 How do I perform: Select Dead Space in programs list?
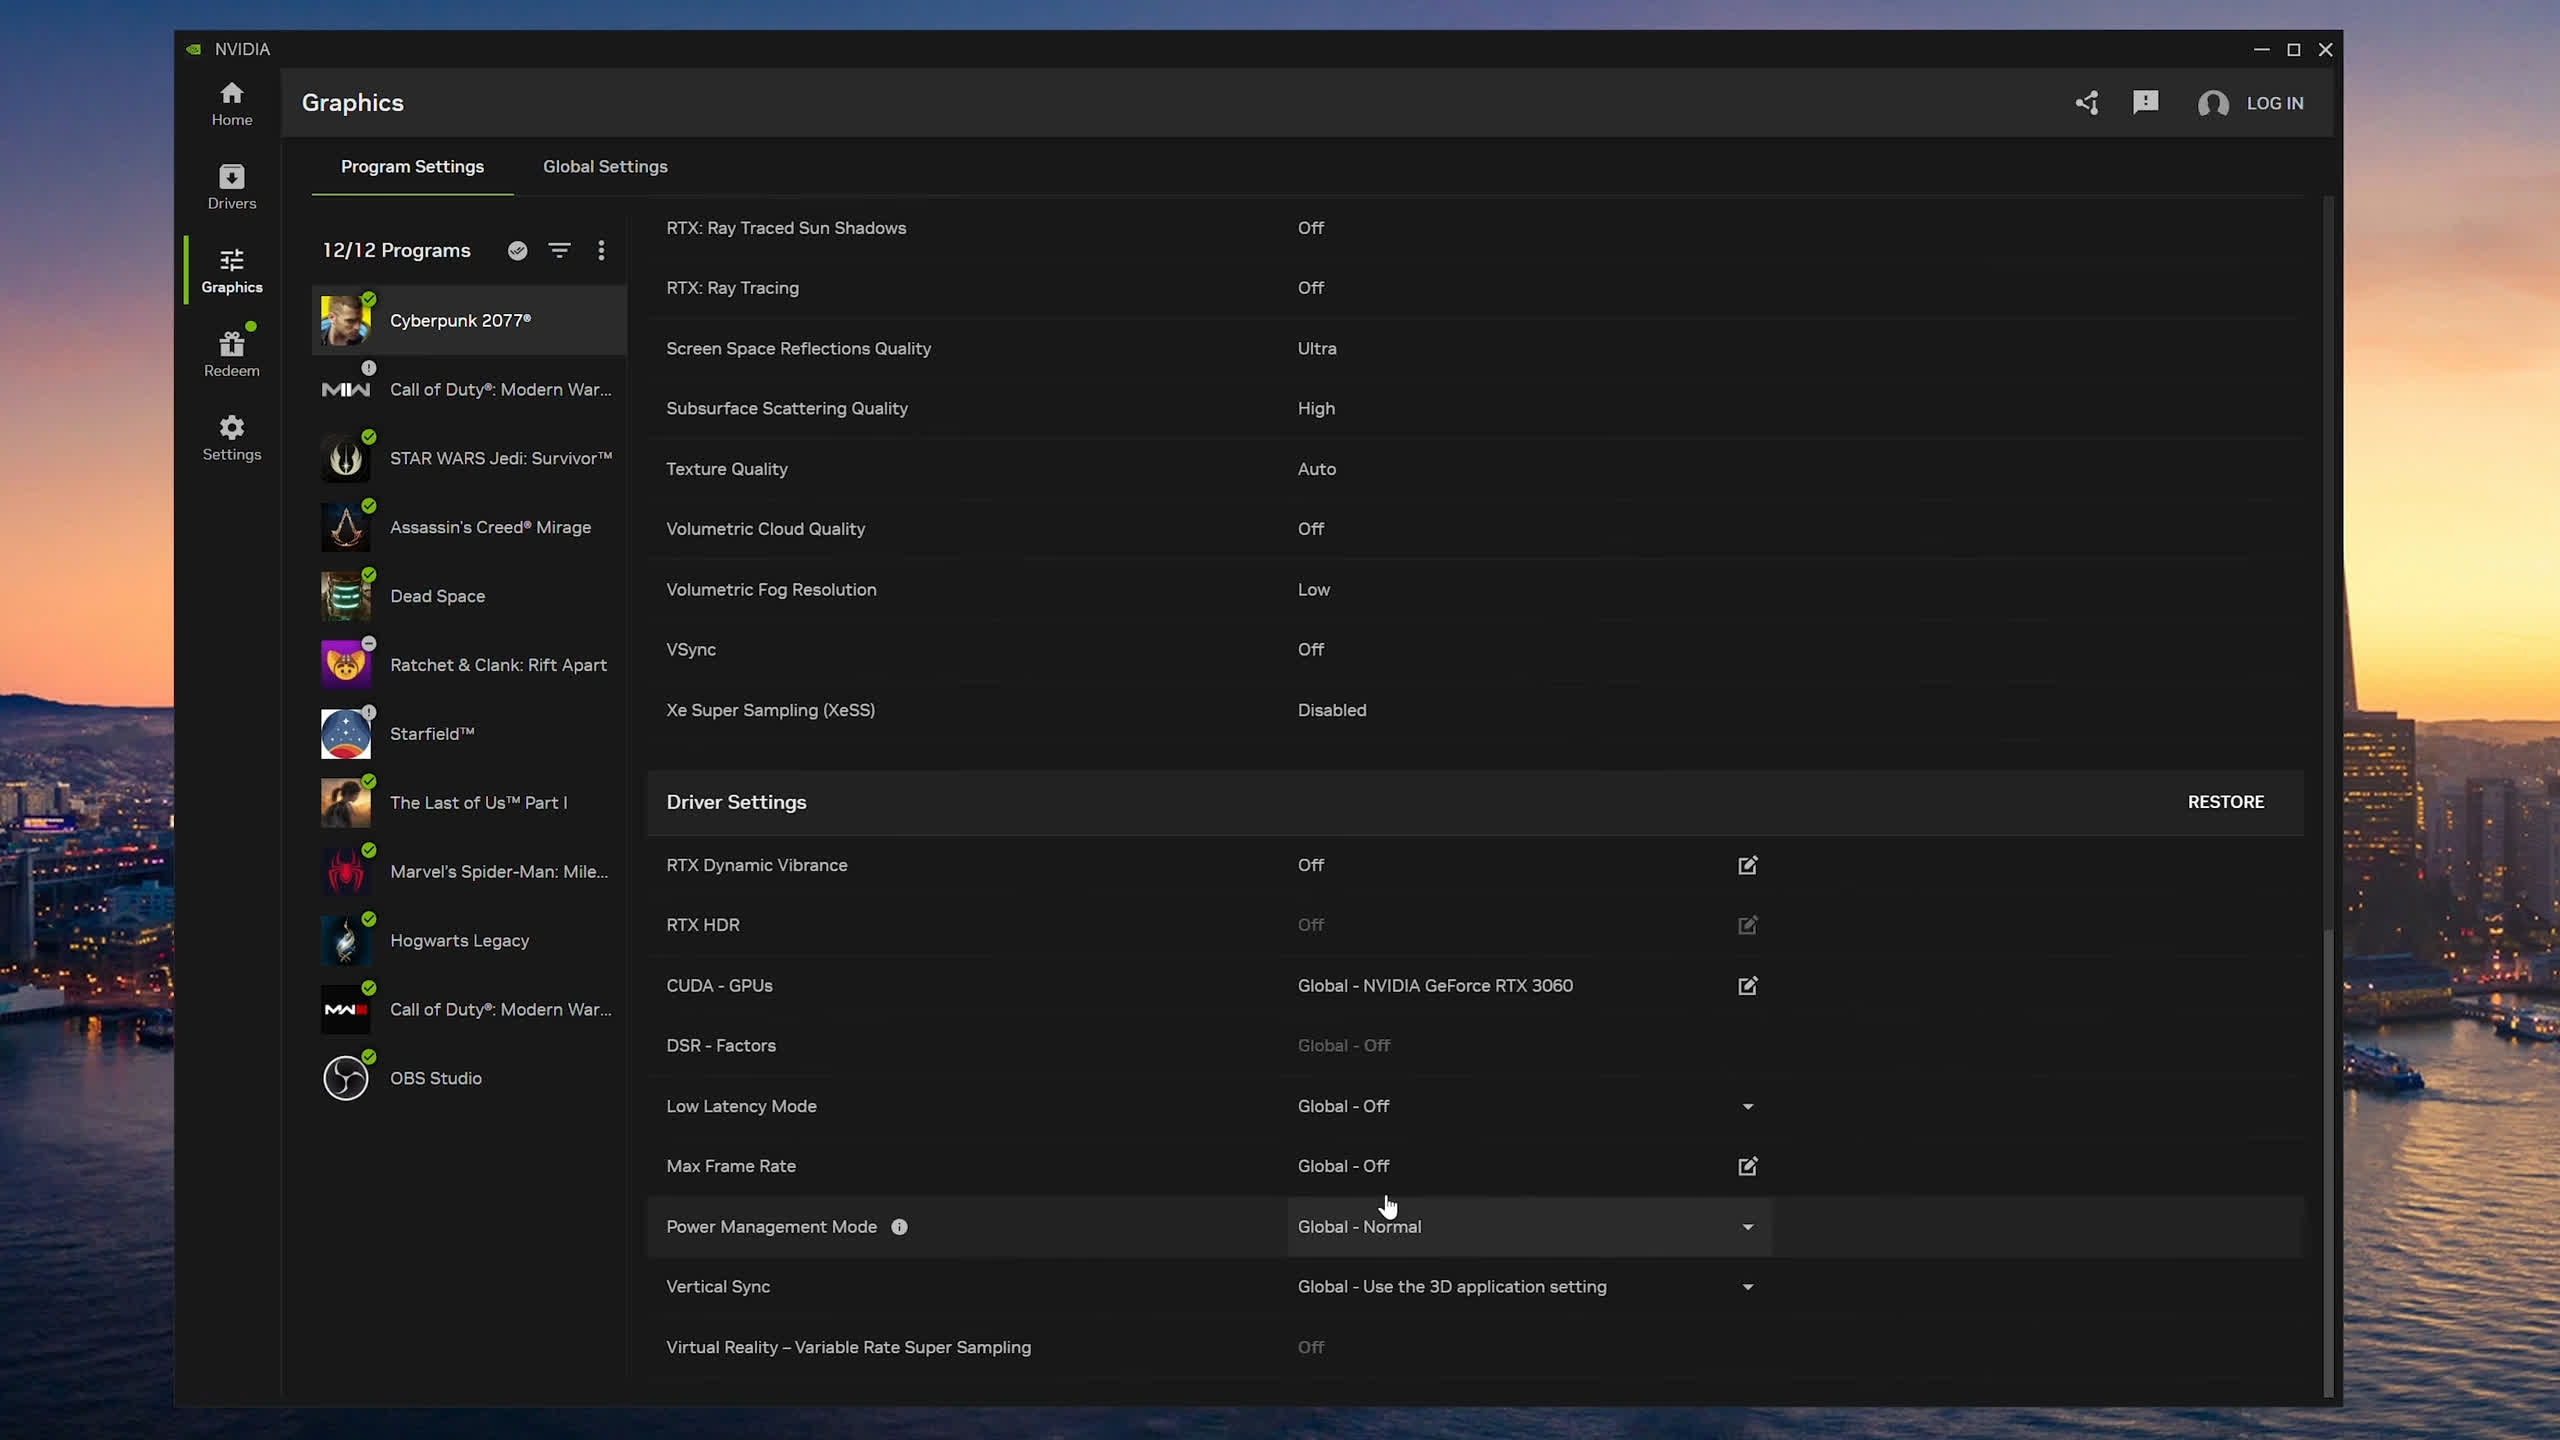pos(437,596)
